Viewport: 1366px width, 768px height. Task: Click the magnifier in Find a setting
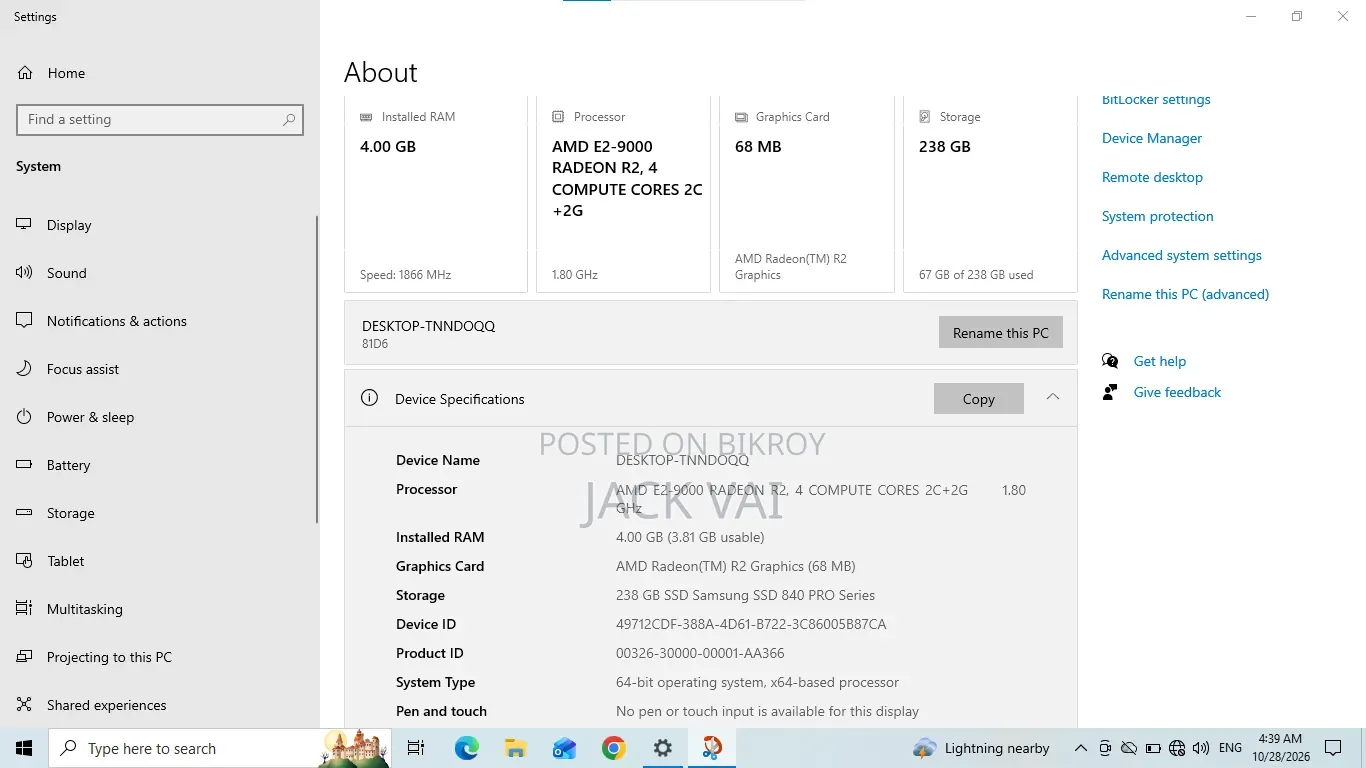click(289, 120)
